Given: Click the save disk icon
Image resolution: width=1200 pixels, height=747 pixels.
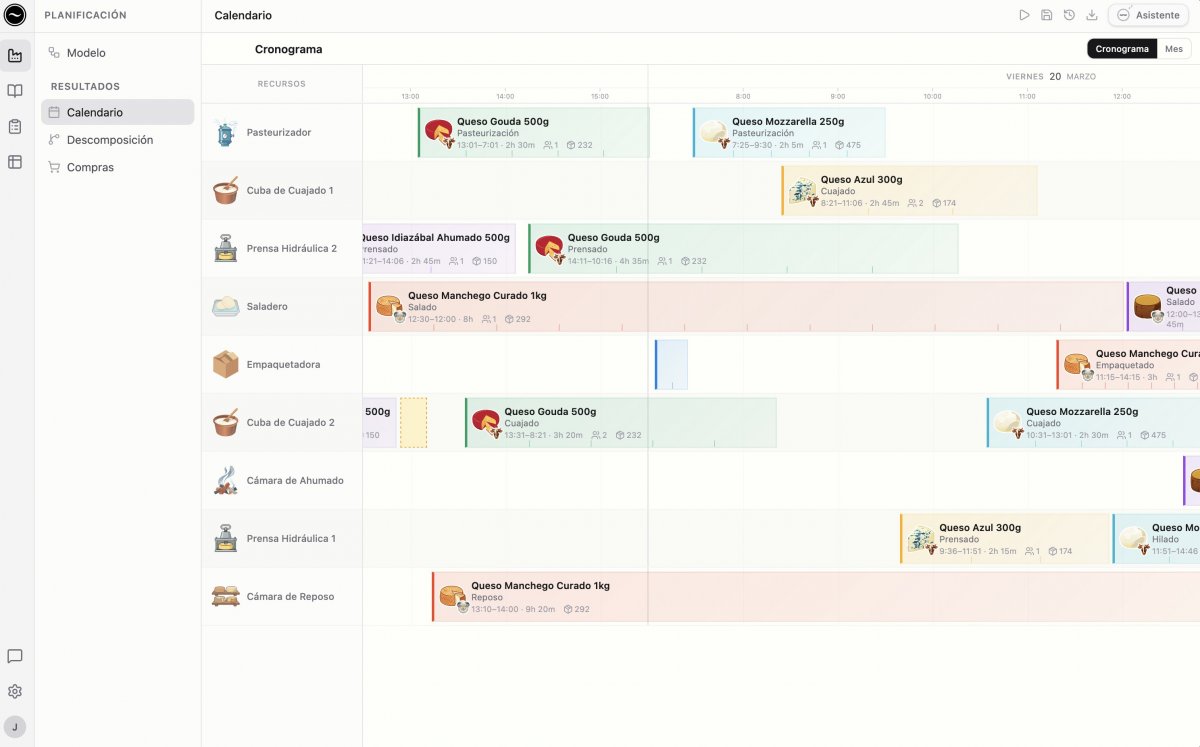Looking at the screenshot, I should (x=1046, y=15).
